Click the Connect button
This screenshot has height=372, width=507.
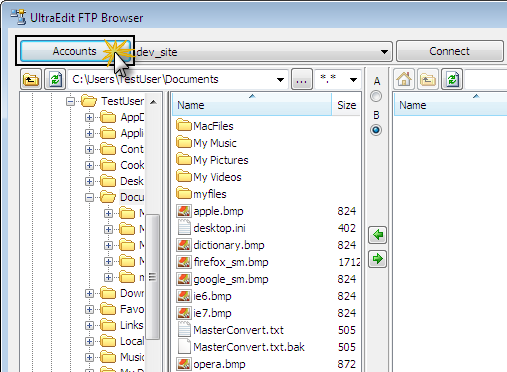click(450, 51)
